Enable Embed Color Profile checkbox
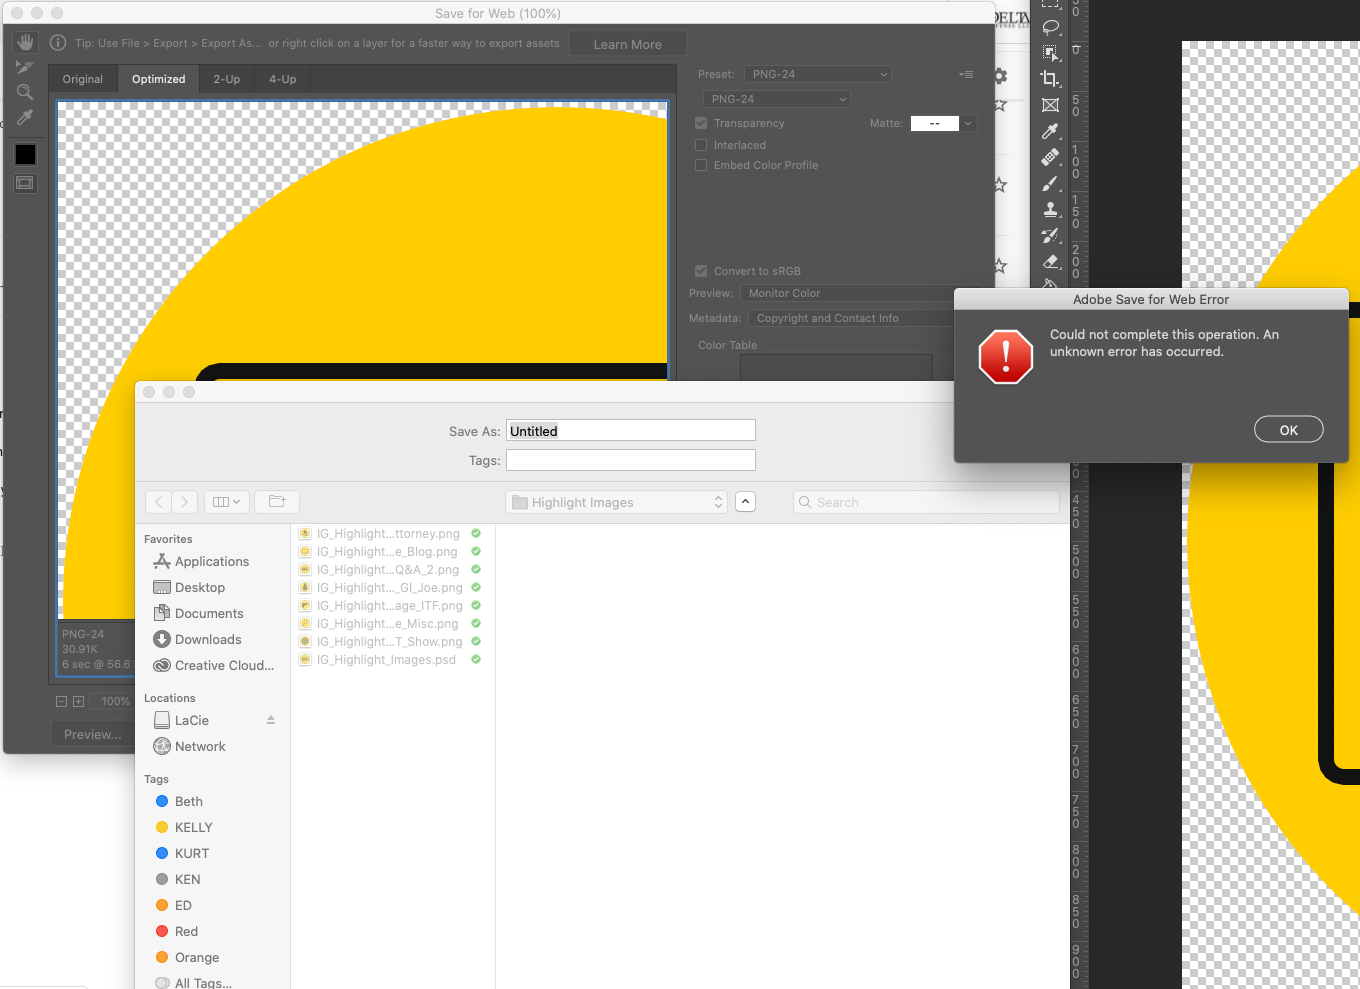 (x=701, y=165)
